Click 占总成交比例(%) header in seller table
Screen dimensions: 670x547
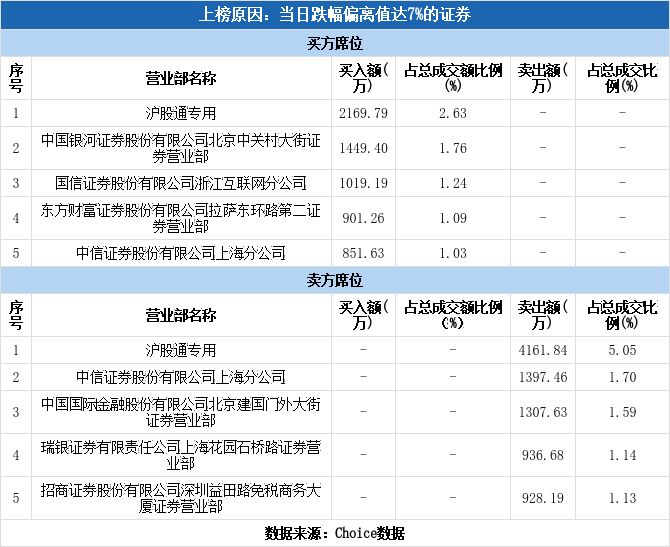click(622, 315)
